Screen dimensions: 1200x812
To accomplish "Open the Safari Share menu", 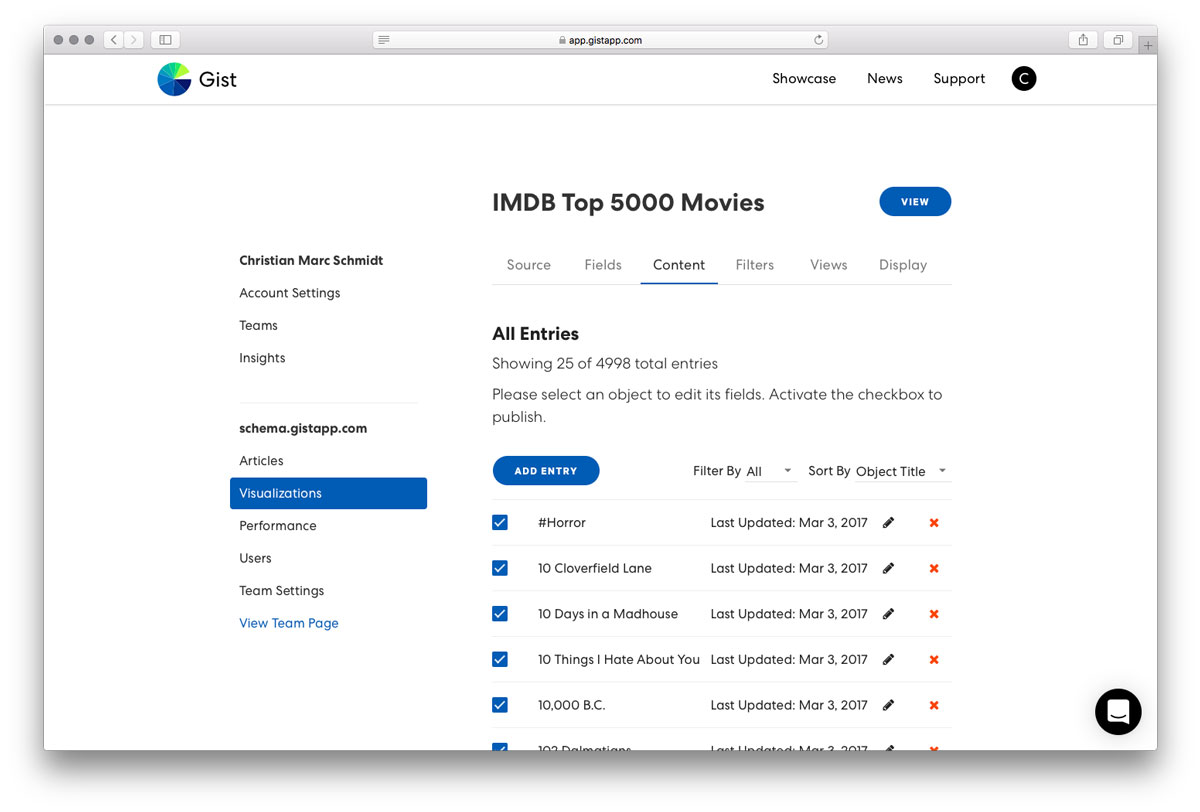I will 1083,40.
